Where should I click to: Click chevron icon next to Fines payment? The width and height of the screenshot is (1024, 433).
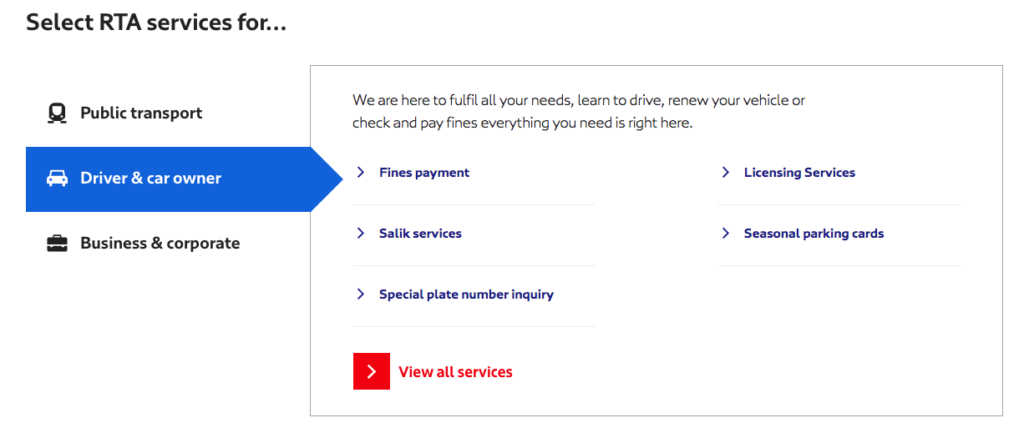(x=361, y=173)
